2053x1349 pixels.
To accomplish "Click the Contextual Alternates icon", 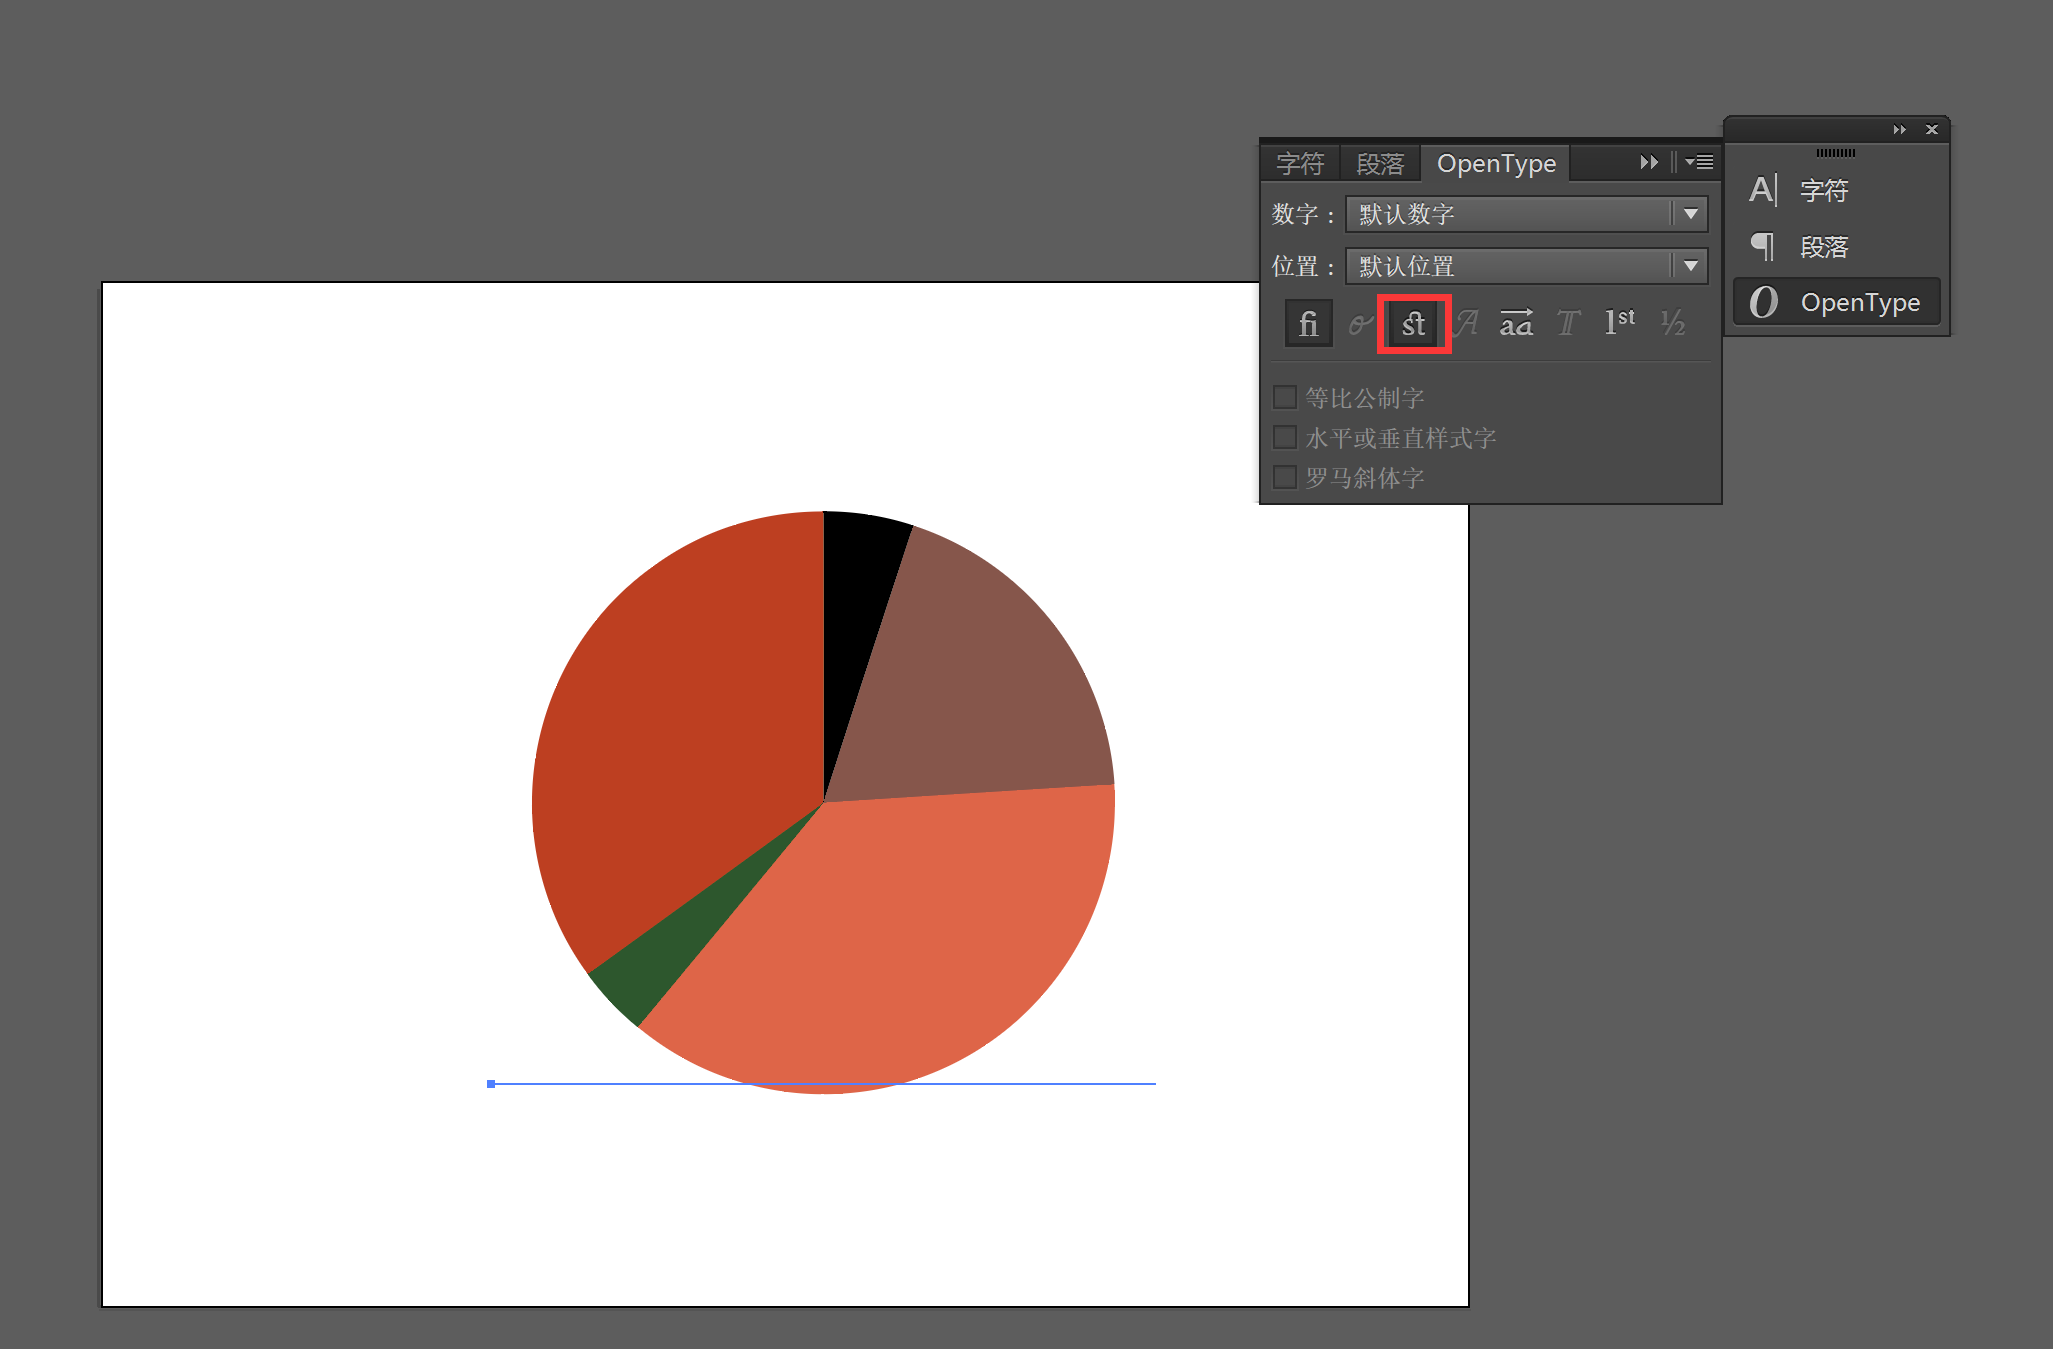I will 1360,324.
